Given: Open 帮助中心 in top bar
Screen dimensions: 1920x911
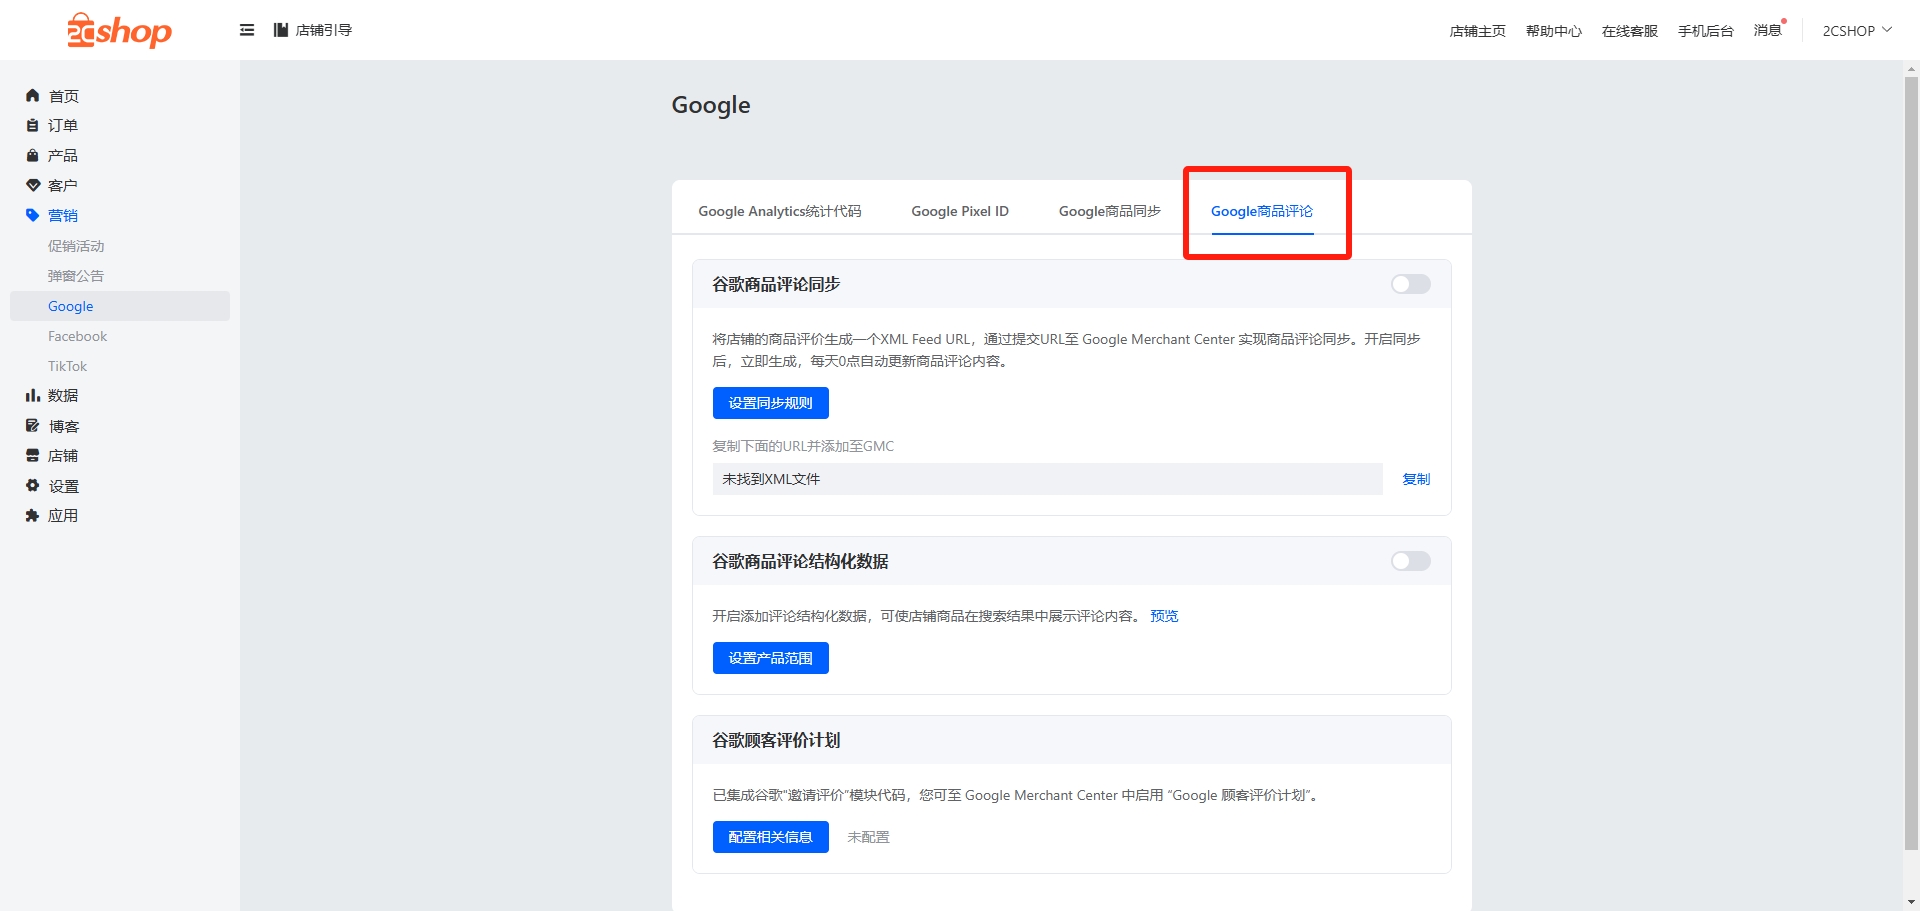Looking at the screenshot, I should click(1553, 31).
